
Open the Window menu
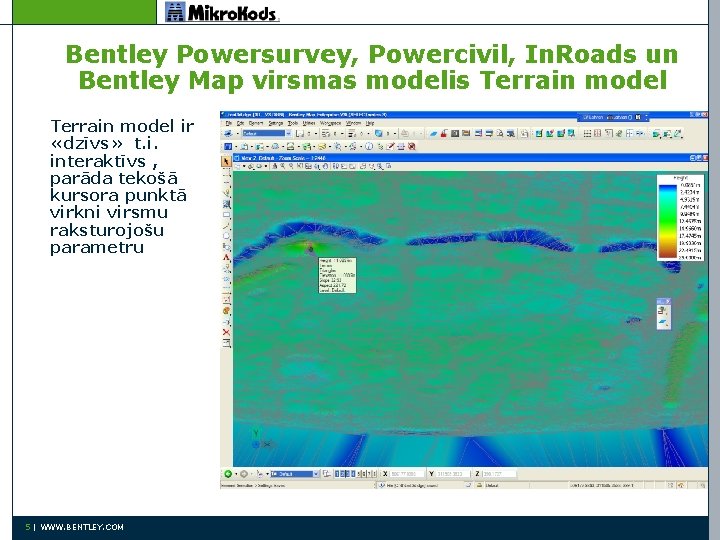(x=354, y=123)
